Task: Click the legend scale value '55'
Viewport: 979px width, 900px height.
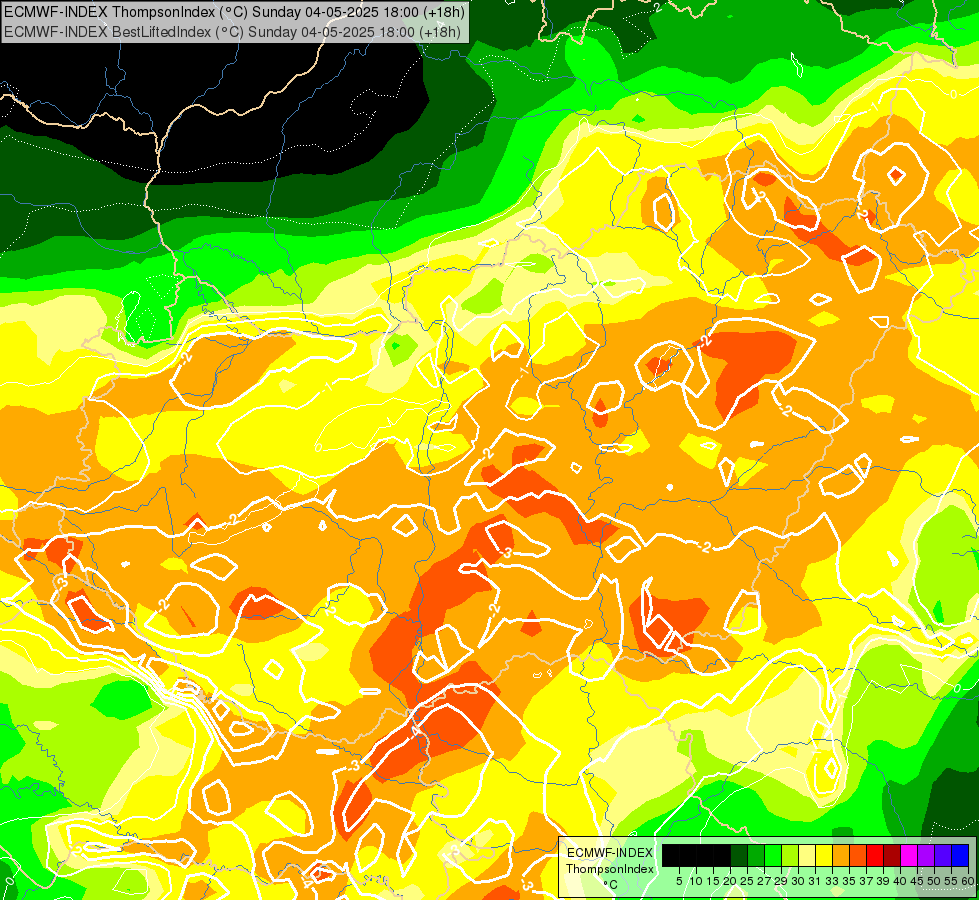Action: pos(952,881)
